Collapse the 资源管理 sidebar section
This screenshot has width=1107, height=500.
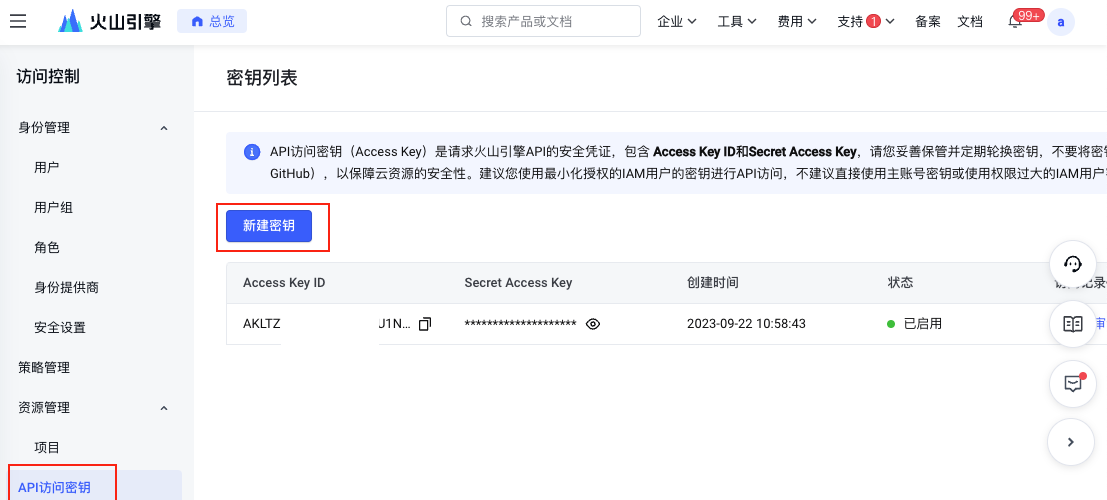click(164, 408)
